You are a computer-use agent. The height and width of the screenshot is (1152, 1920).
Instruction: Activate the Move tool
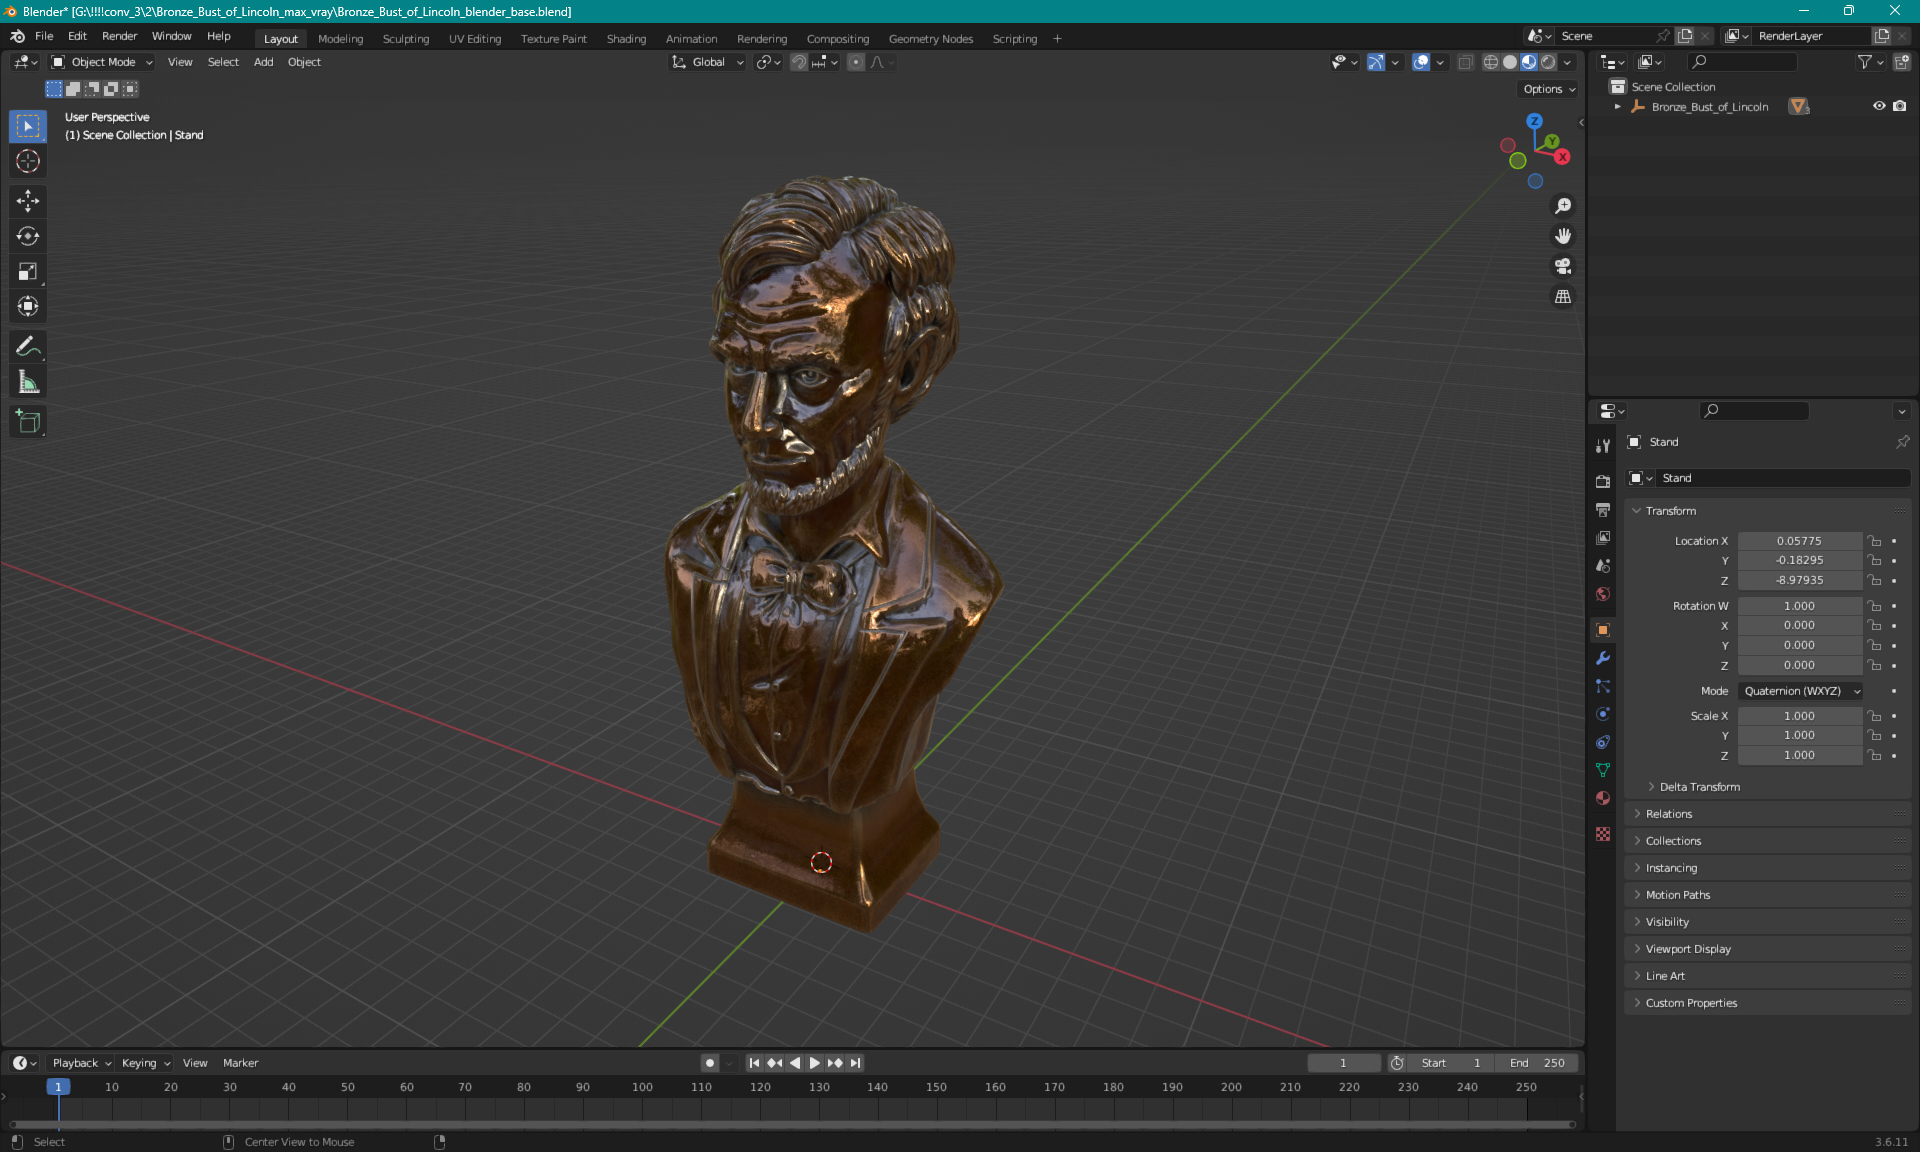28,201
